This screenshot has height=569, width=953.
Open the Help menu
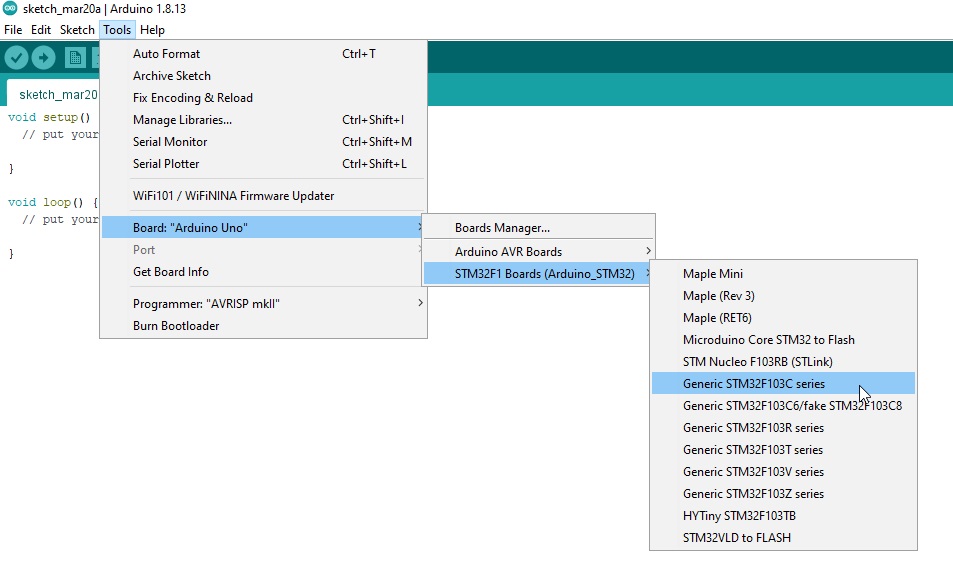pos(152,30)
